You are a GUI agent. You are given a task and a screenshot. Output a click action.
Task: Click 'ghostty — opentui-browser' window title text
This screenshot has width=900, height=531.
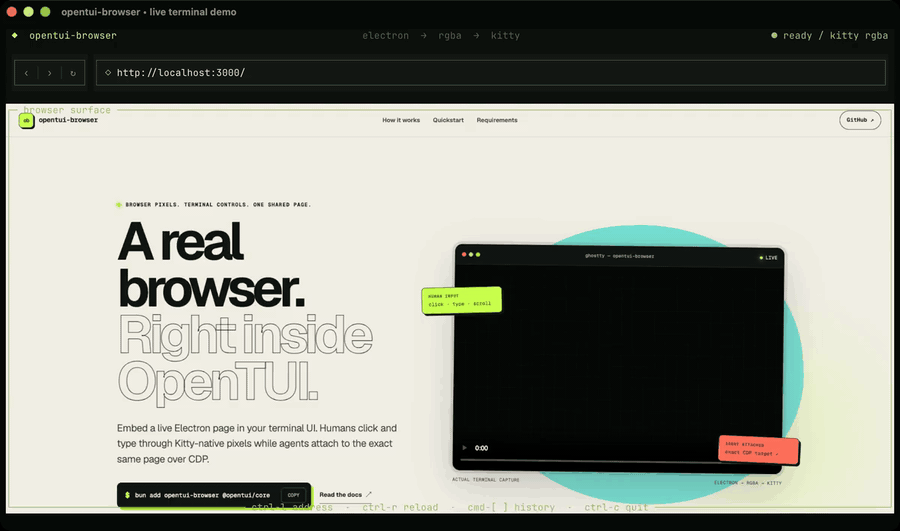coord(619,256)
